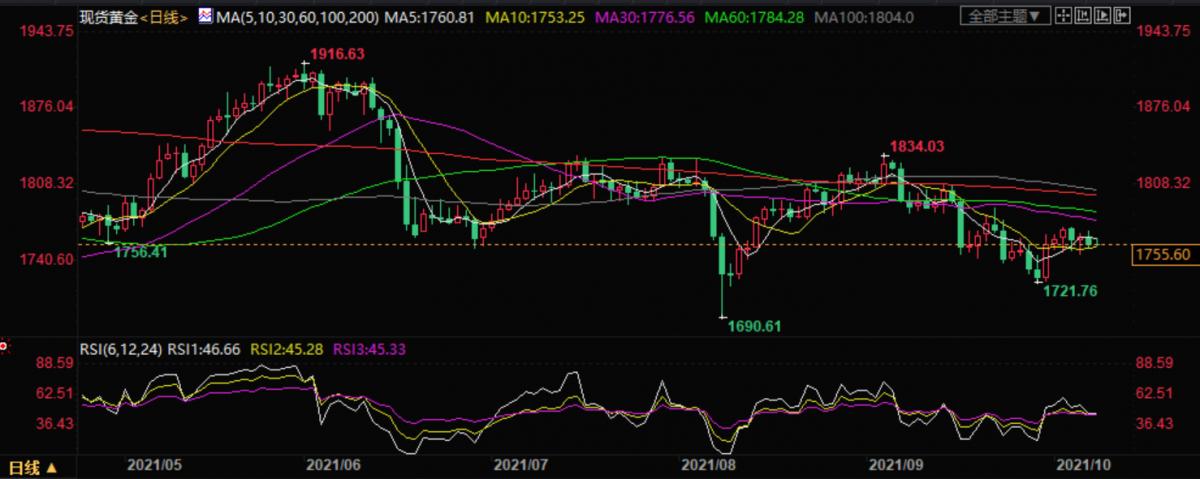This screenshot has height=479, width=1200.
Task: Click the chart drawing tools icon
Action: 1083,15
